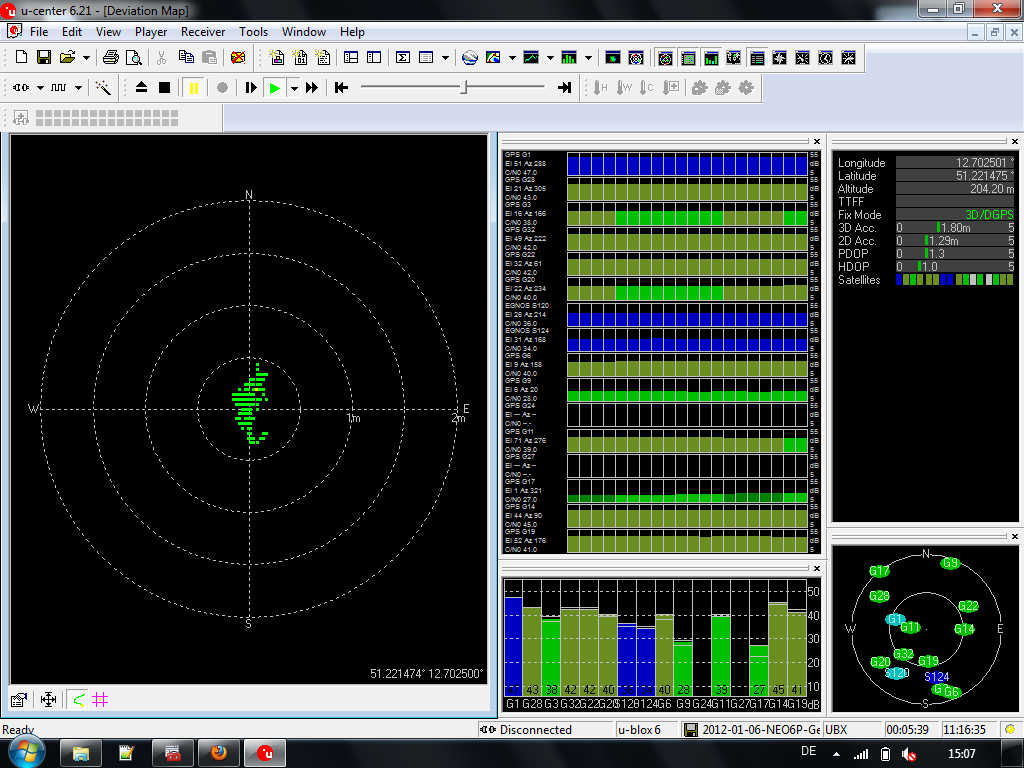Expand the Open file dropdown arrow
This screenshot has height=768, width=1024.
tap(86, 58)
